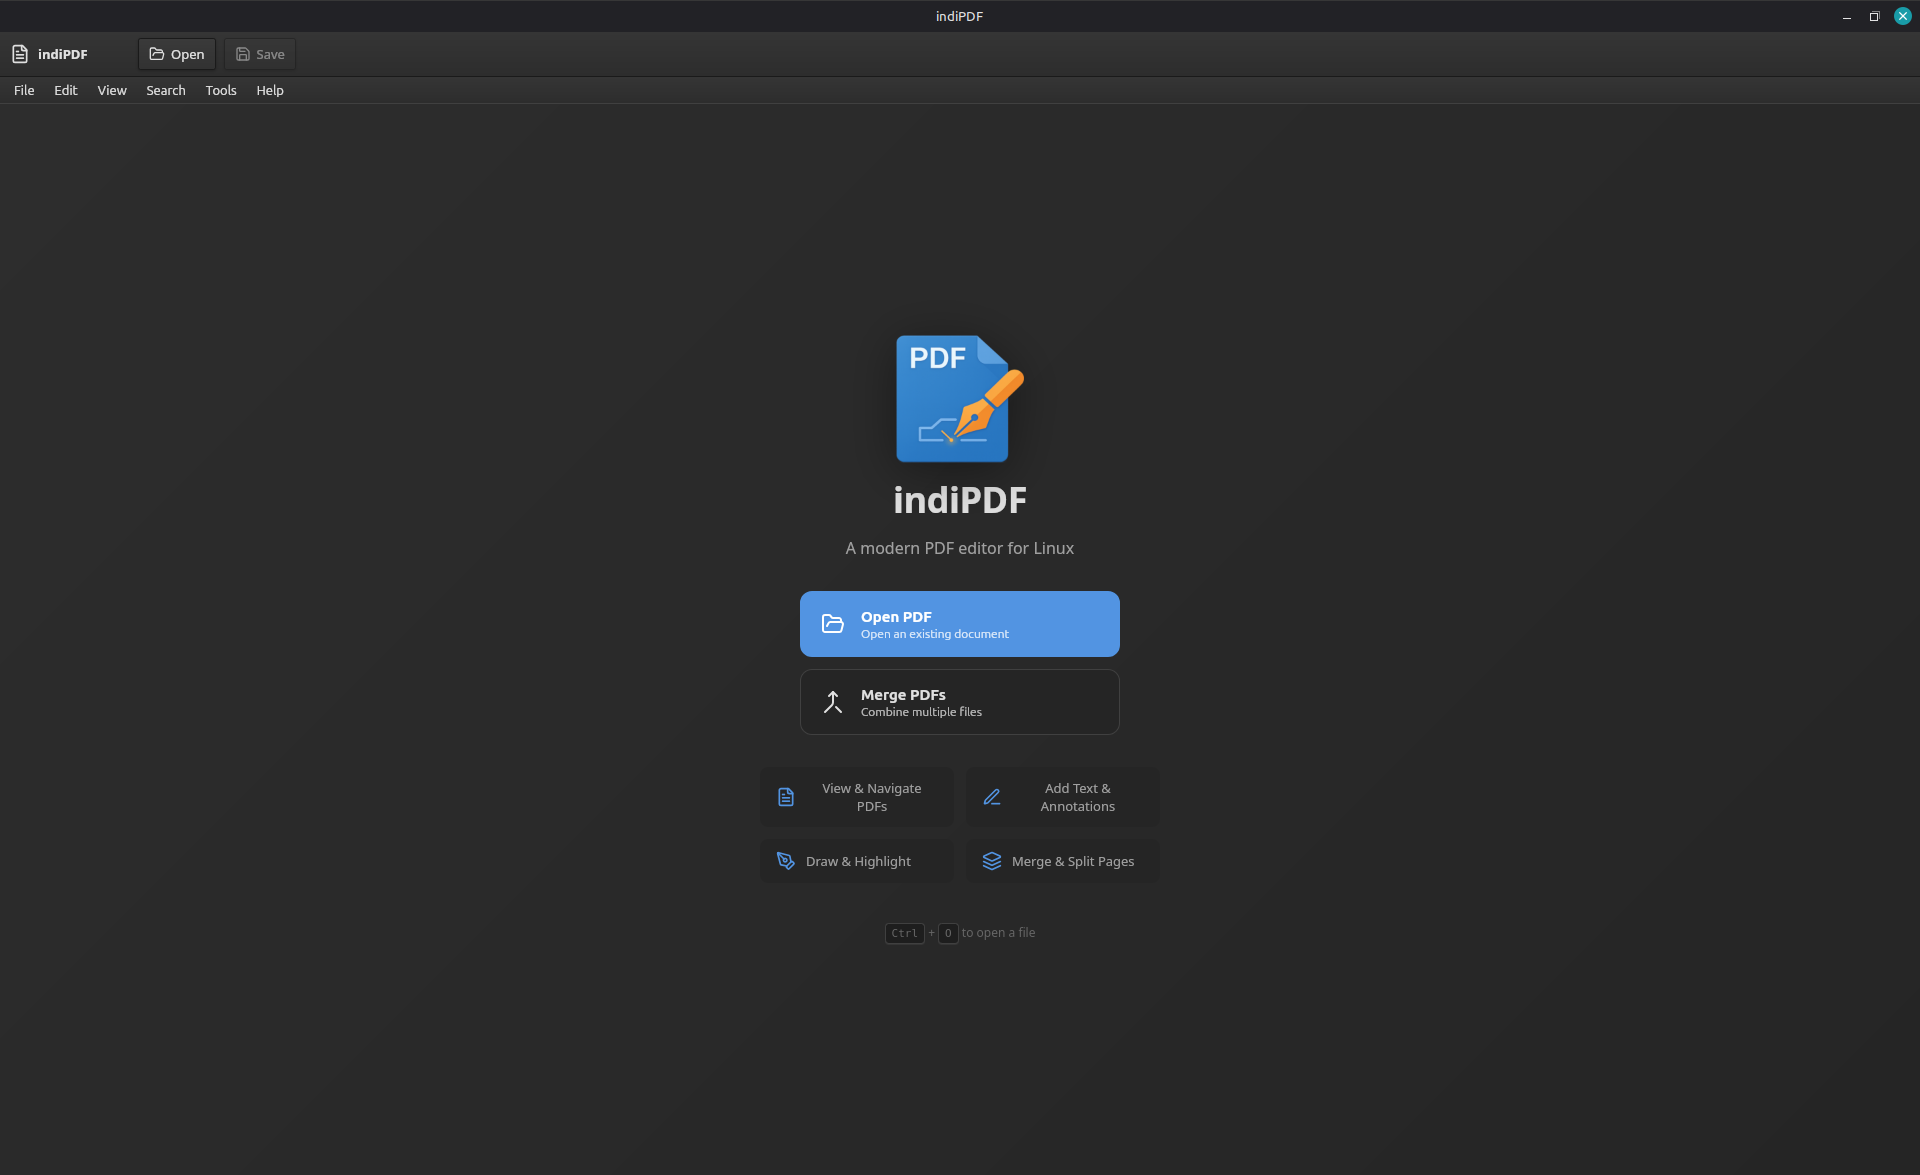
Task: Click the indiPDF document icon top left
Action: (x=22, y=53)
